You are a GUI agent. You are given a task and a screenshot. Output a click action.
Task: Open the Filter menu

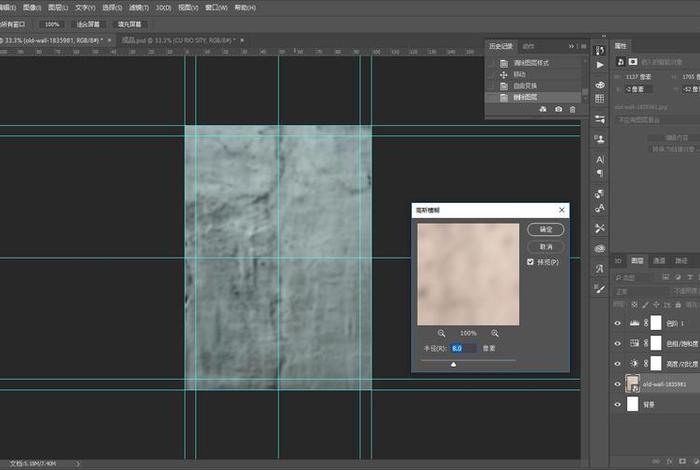tap(138, 8)
